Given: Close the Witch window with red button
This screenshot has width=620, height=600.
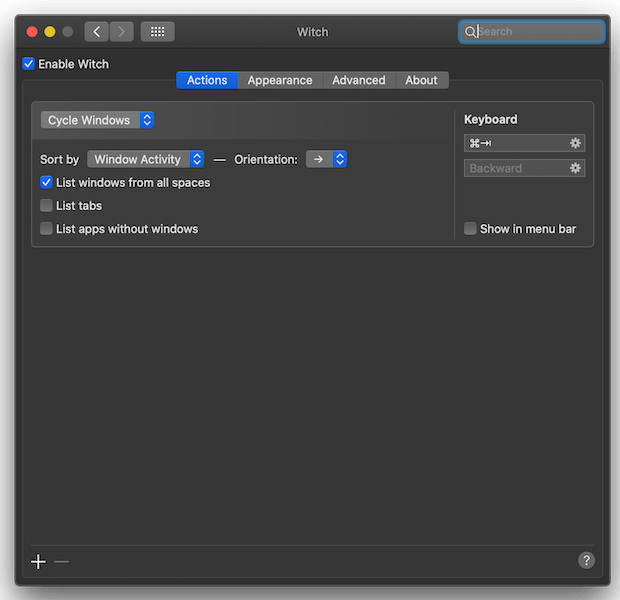Looking at the screenshot, I should pyautogui.click(x=32, y=32).
